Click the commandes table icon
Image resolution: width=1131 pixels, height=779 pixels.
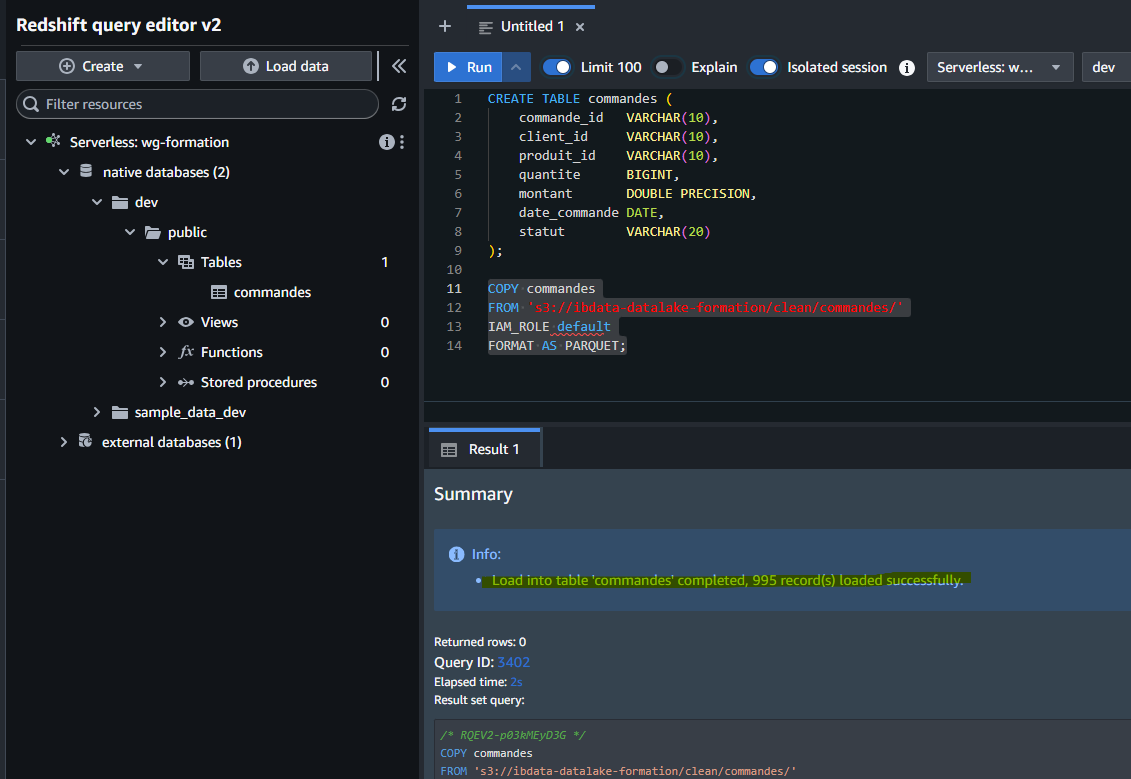tap(219, 292)
